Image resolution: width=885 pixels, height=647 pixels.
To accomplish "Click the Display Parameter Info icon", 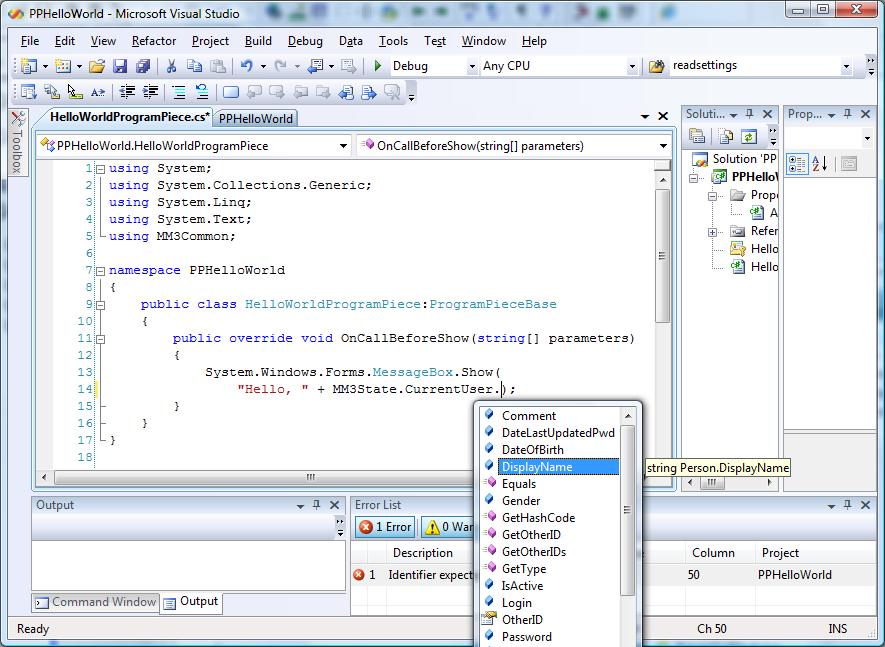I will pyautogui.click(x=52, y=91).
